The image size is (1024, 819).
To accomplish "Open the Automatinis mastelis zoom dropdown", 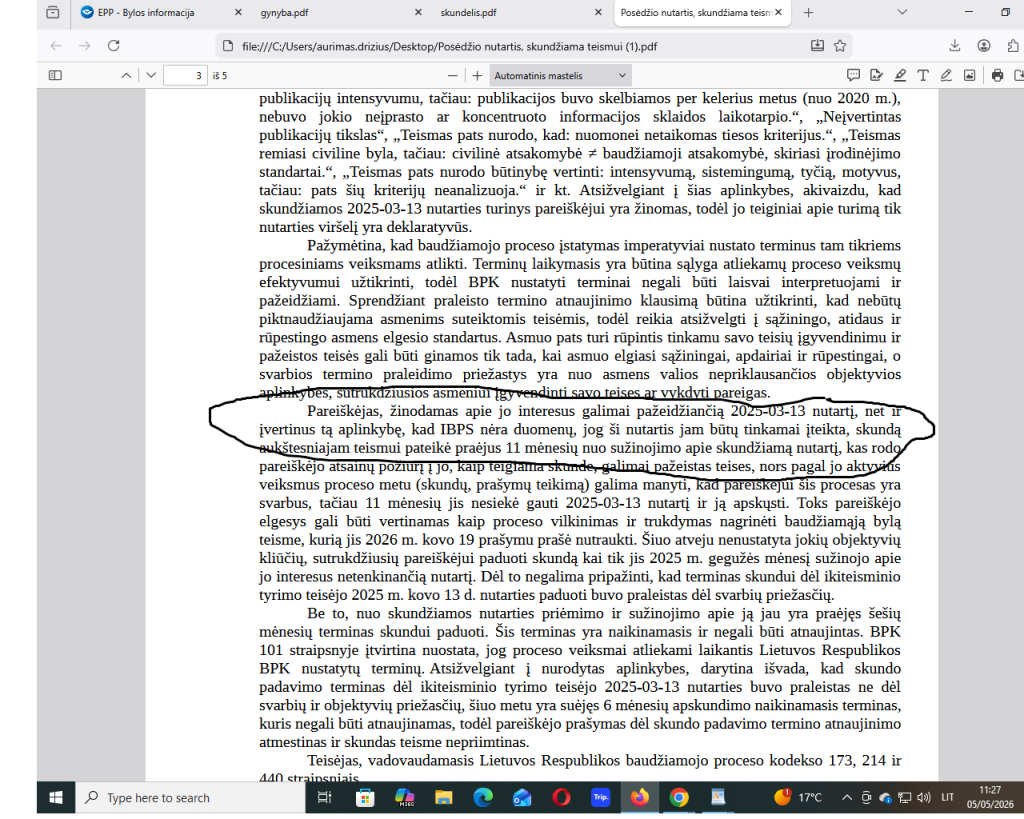I will [560, 76].
